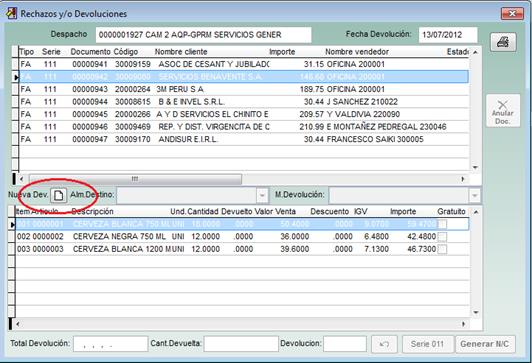The image size is (532, 363).
Task: Click items grid scroll up arrow
Action: pyautogui.click(x=476, y=212)
